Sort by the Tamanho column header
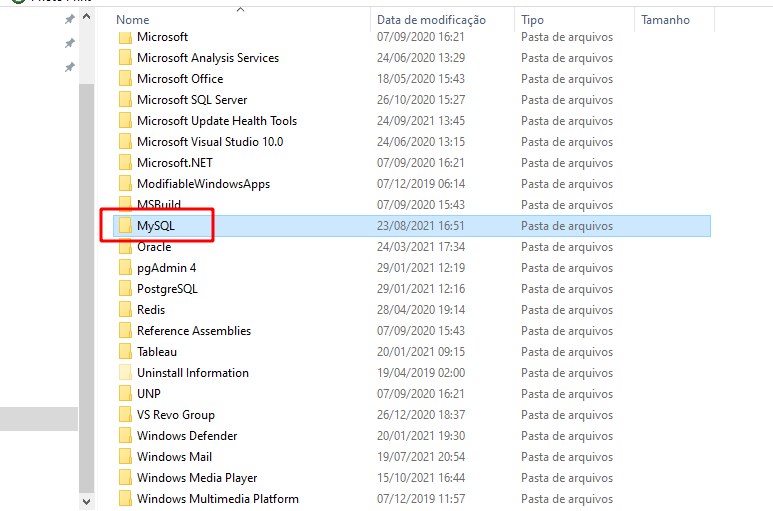Image resolution: width=773 pixels, height=511 pixels. pyautogui.click(x=665, y=20)
